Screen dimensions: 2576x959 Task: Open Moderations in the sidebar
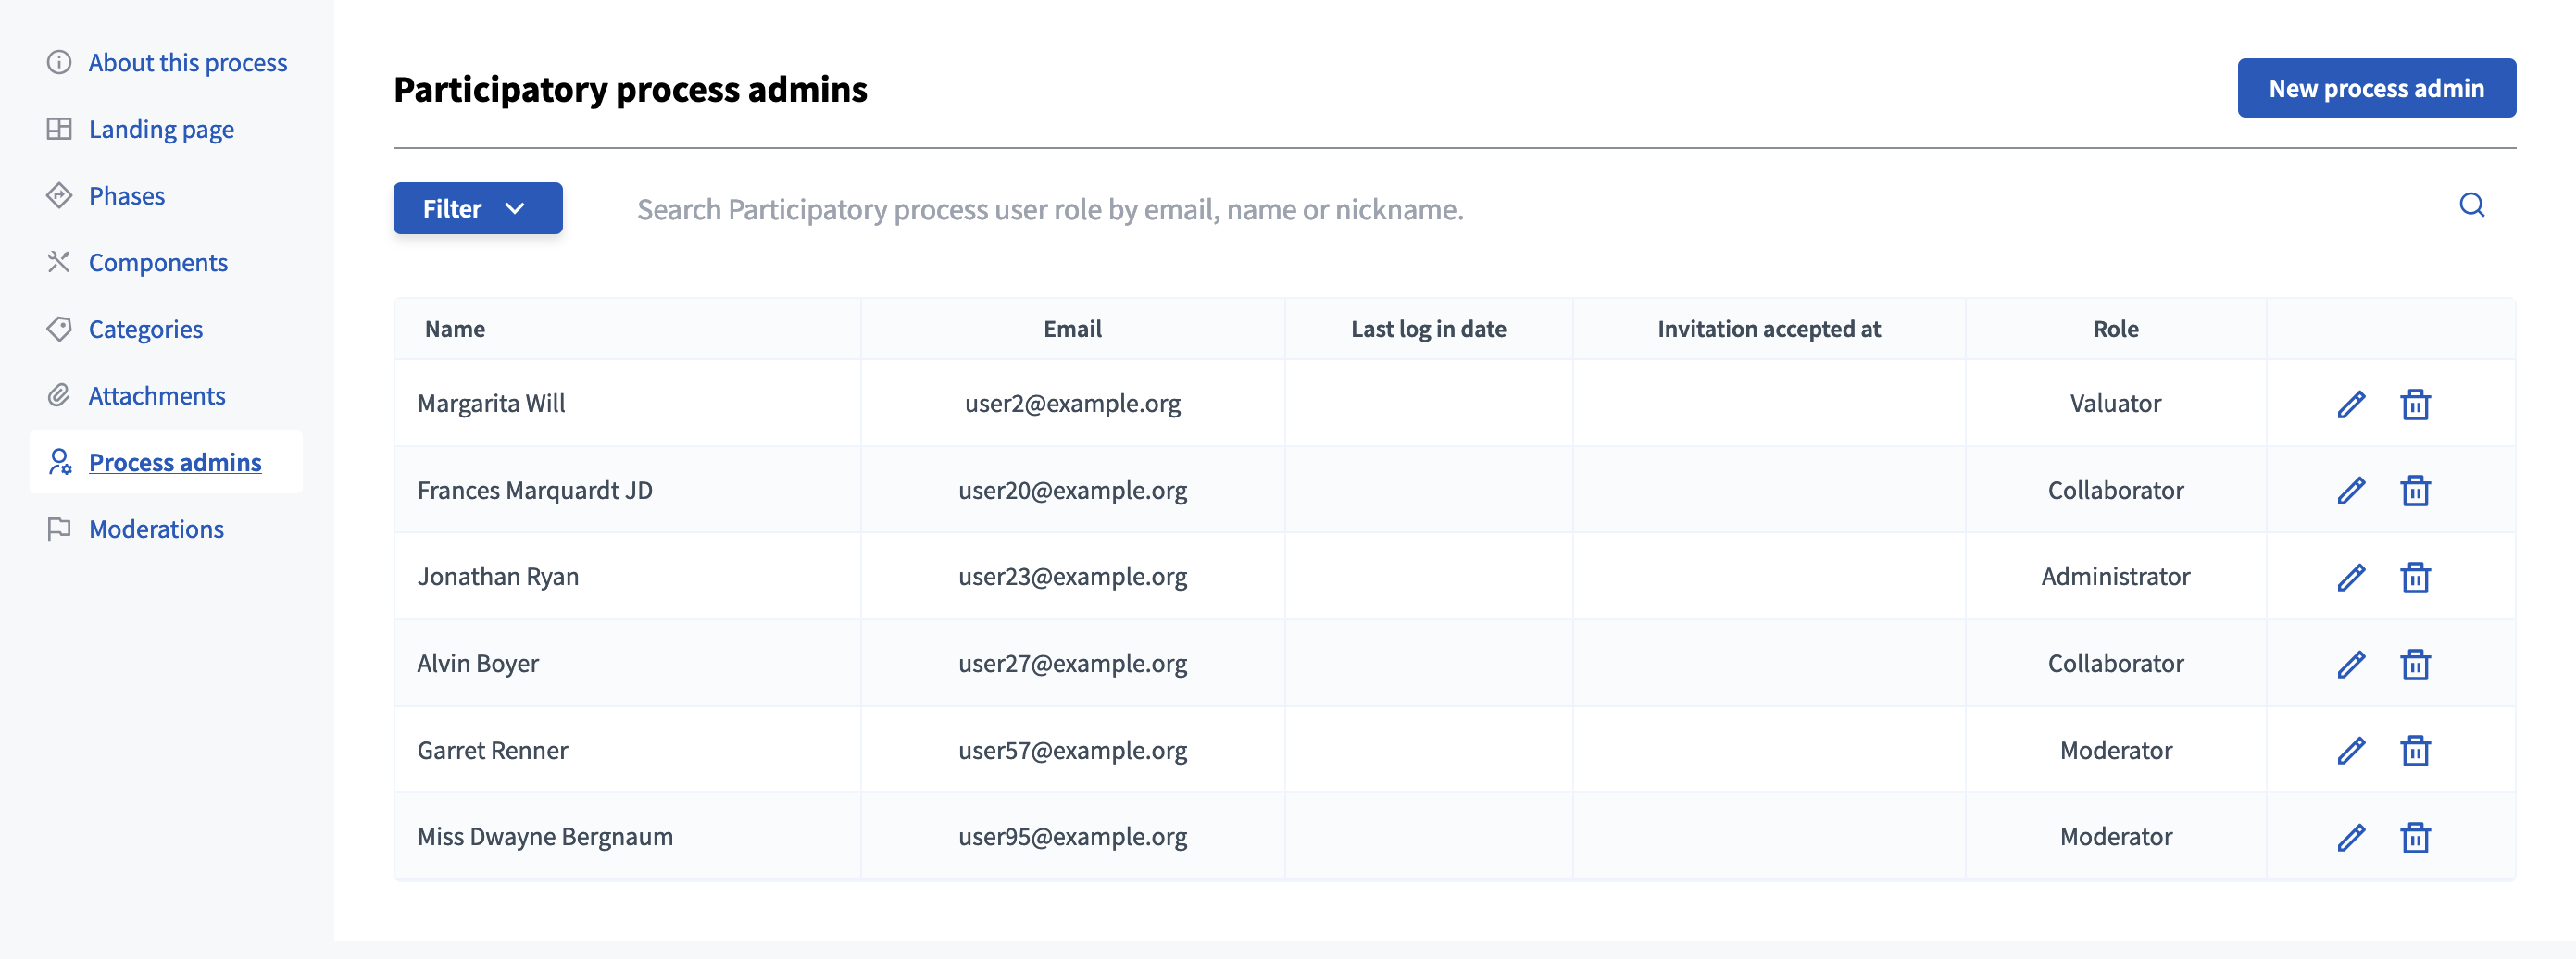[156, 529]
